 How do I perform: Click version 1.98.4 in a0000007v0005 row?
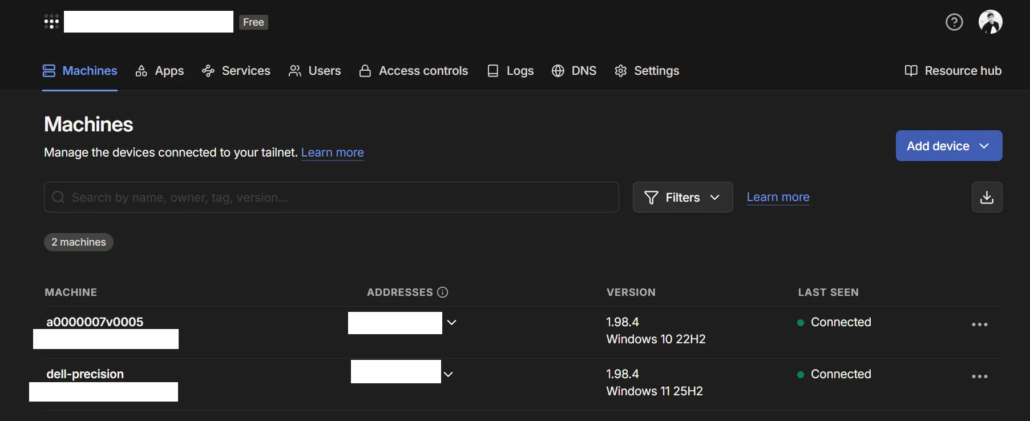click(x=623, y=322)
